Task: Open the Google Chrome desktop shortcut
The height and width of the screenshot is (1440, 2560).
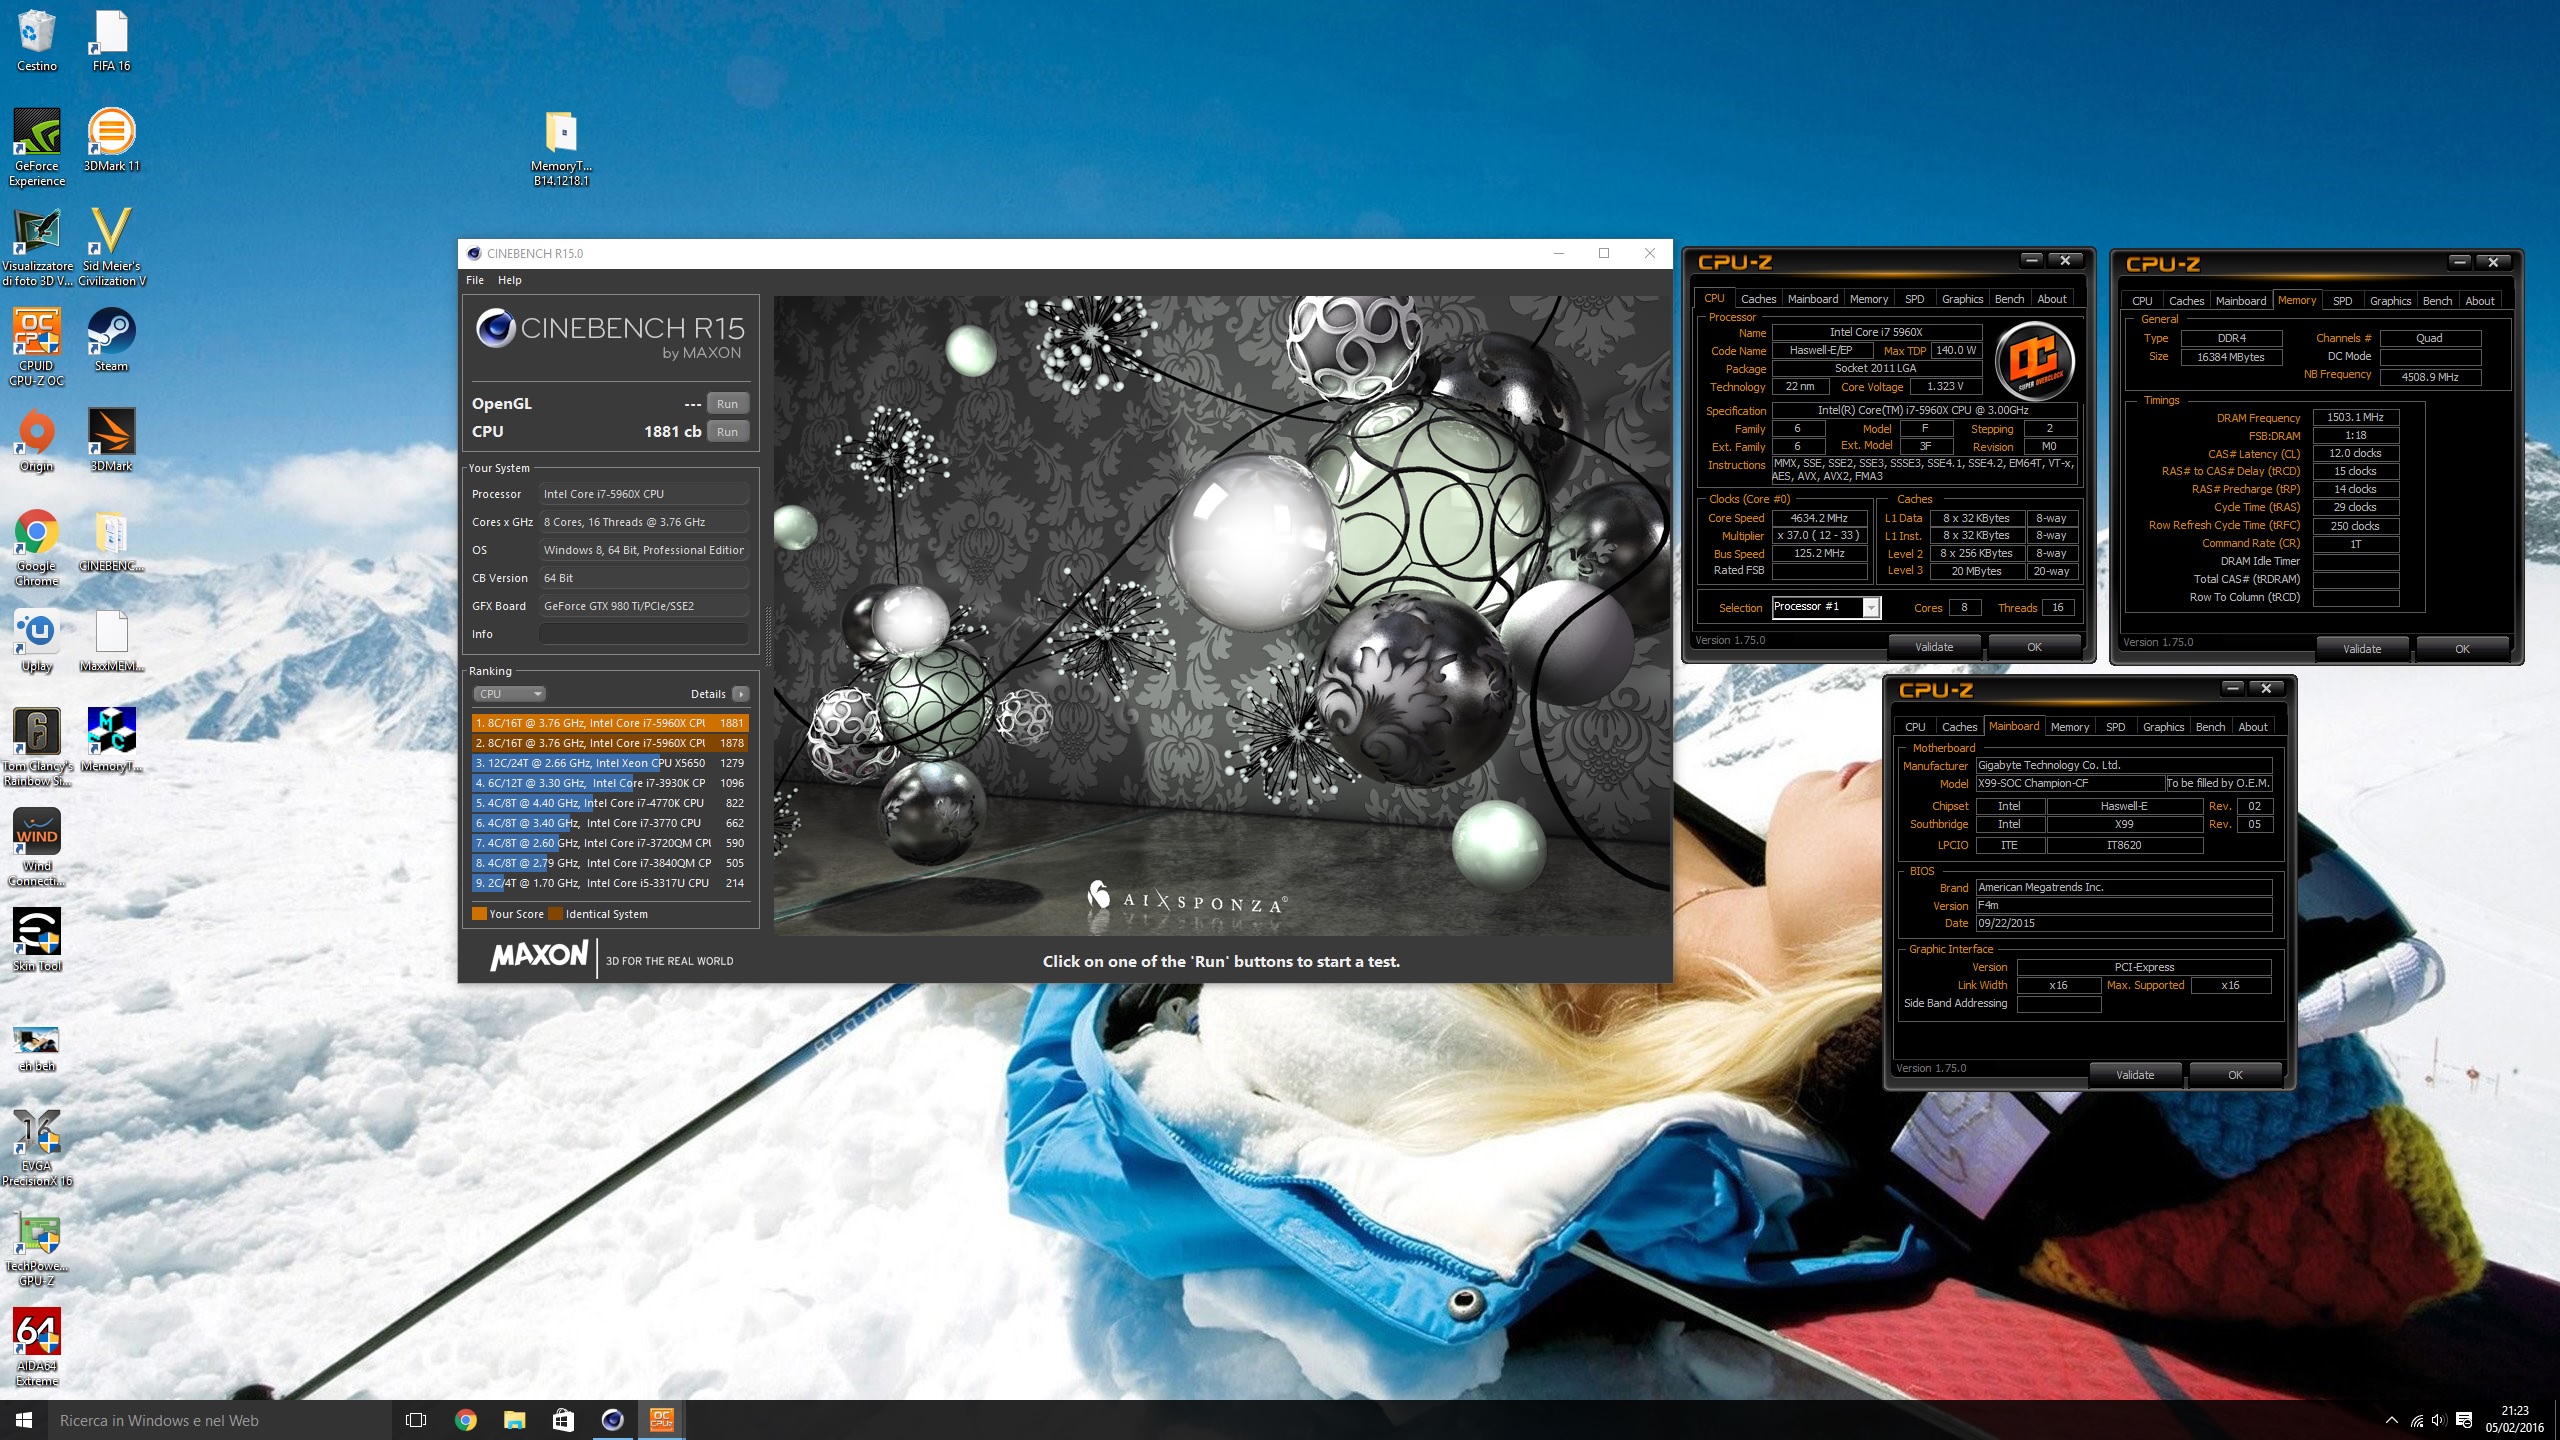Action: (37, 547)
